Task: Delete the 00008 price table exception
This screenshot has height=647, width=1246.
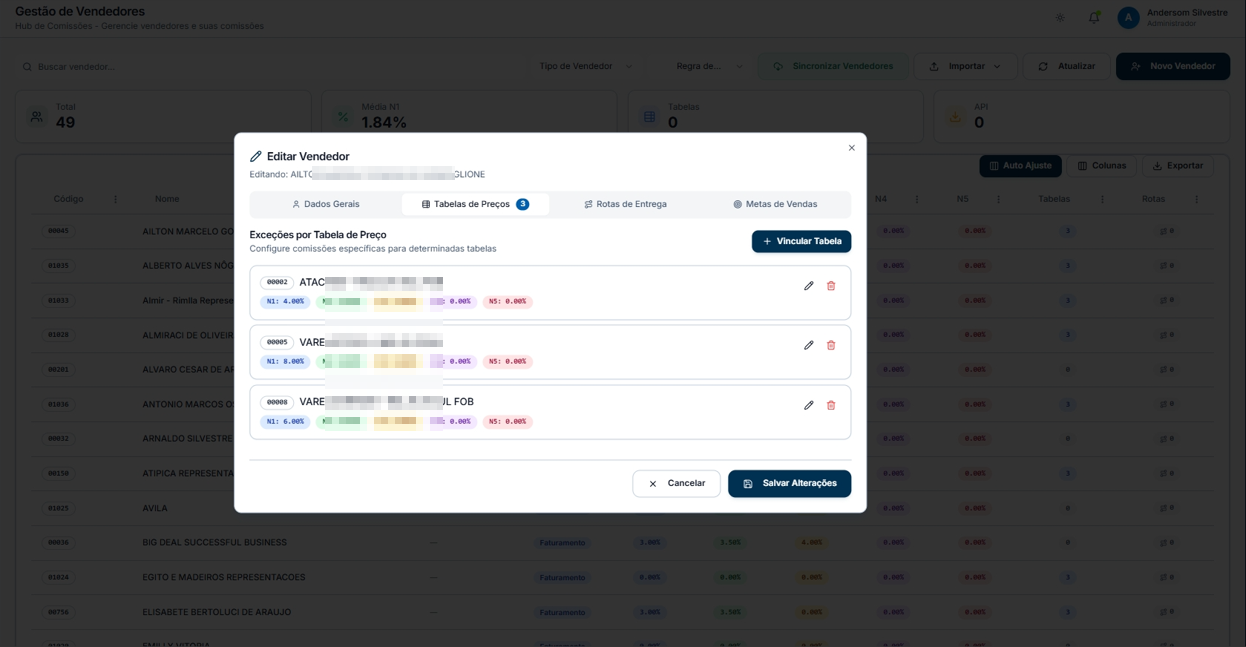Action: click(831, 406)
